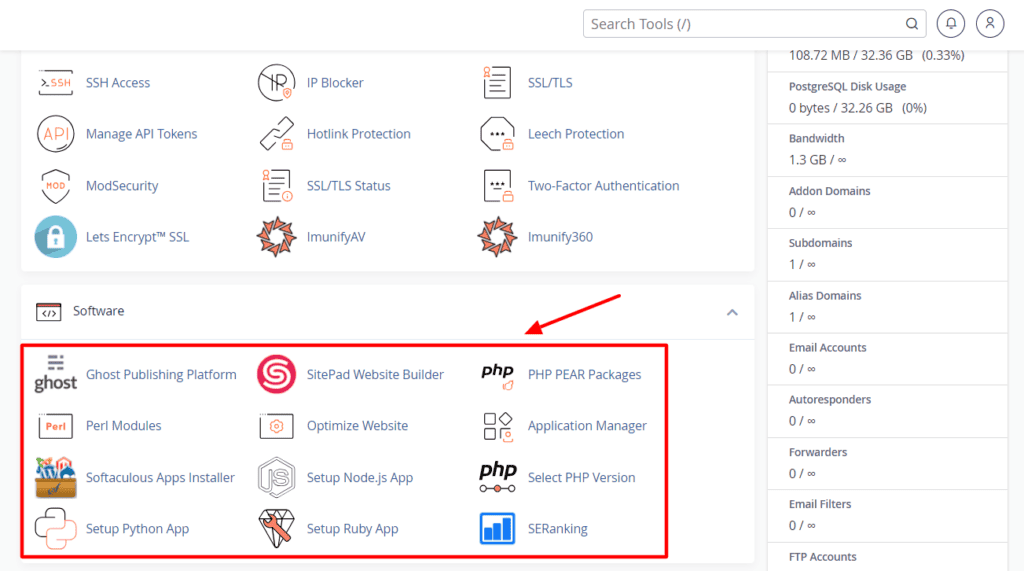Image resolution: width=1024 pixels, height=571 pixels.
Task: Open Two-Factor Authentication link
Action: tap(603, 186)
